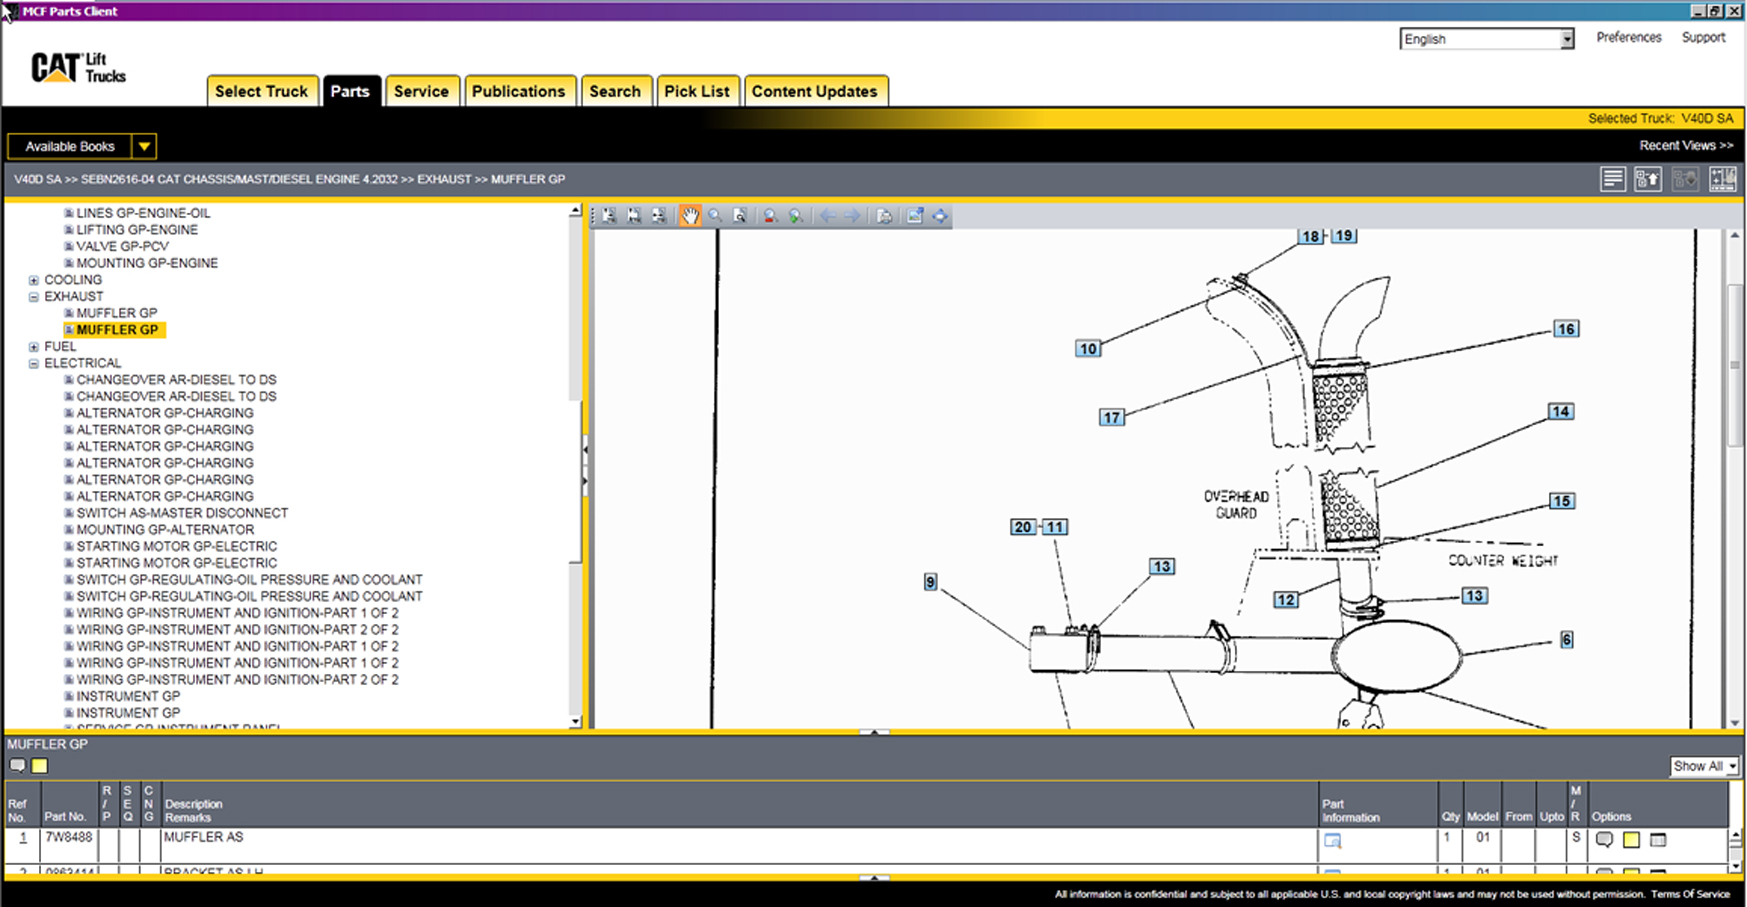Click the text list view icon

tap(1612, 179)
